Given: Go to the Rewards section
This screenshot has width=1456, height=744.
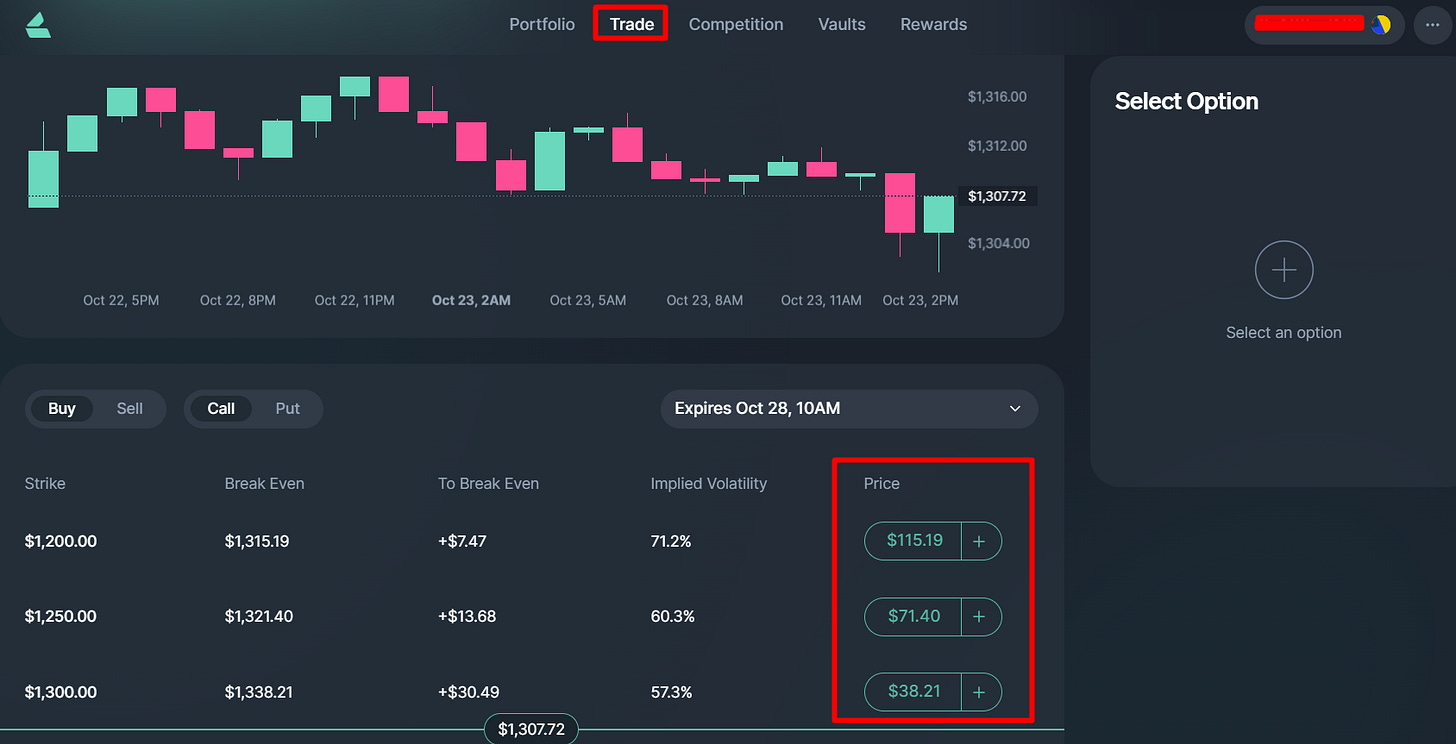Looking at the screenshot, I should click(x=933, y=24).
